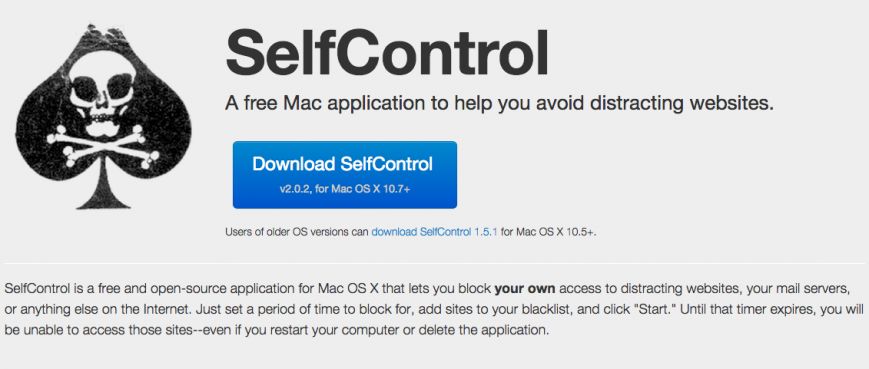This screenshot has width=869, height=369.
Task: Open the download SelfControl 1.5.1 link
Action: pyautogui.click(x=435, y=232)
